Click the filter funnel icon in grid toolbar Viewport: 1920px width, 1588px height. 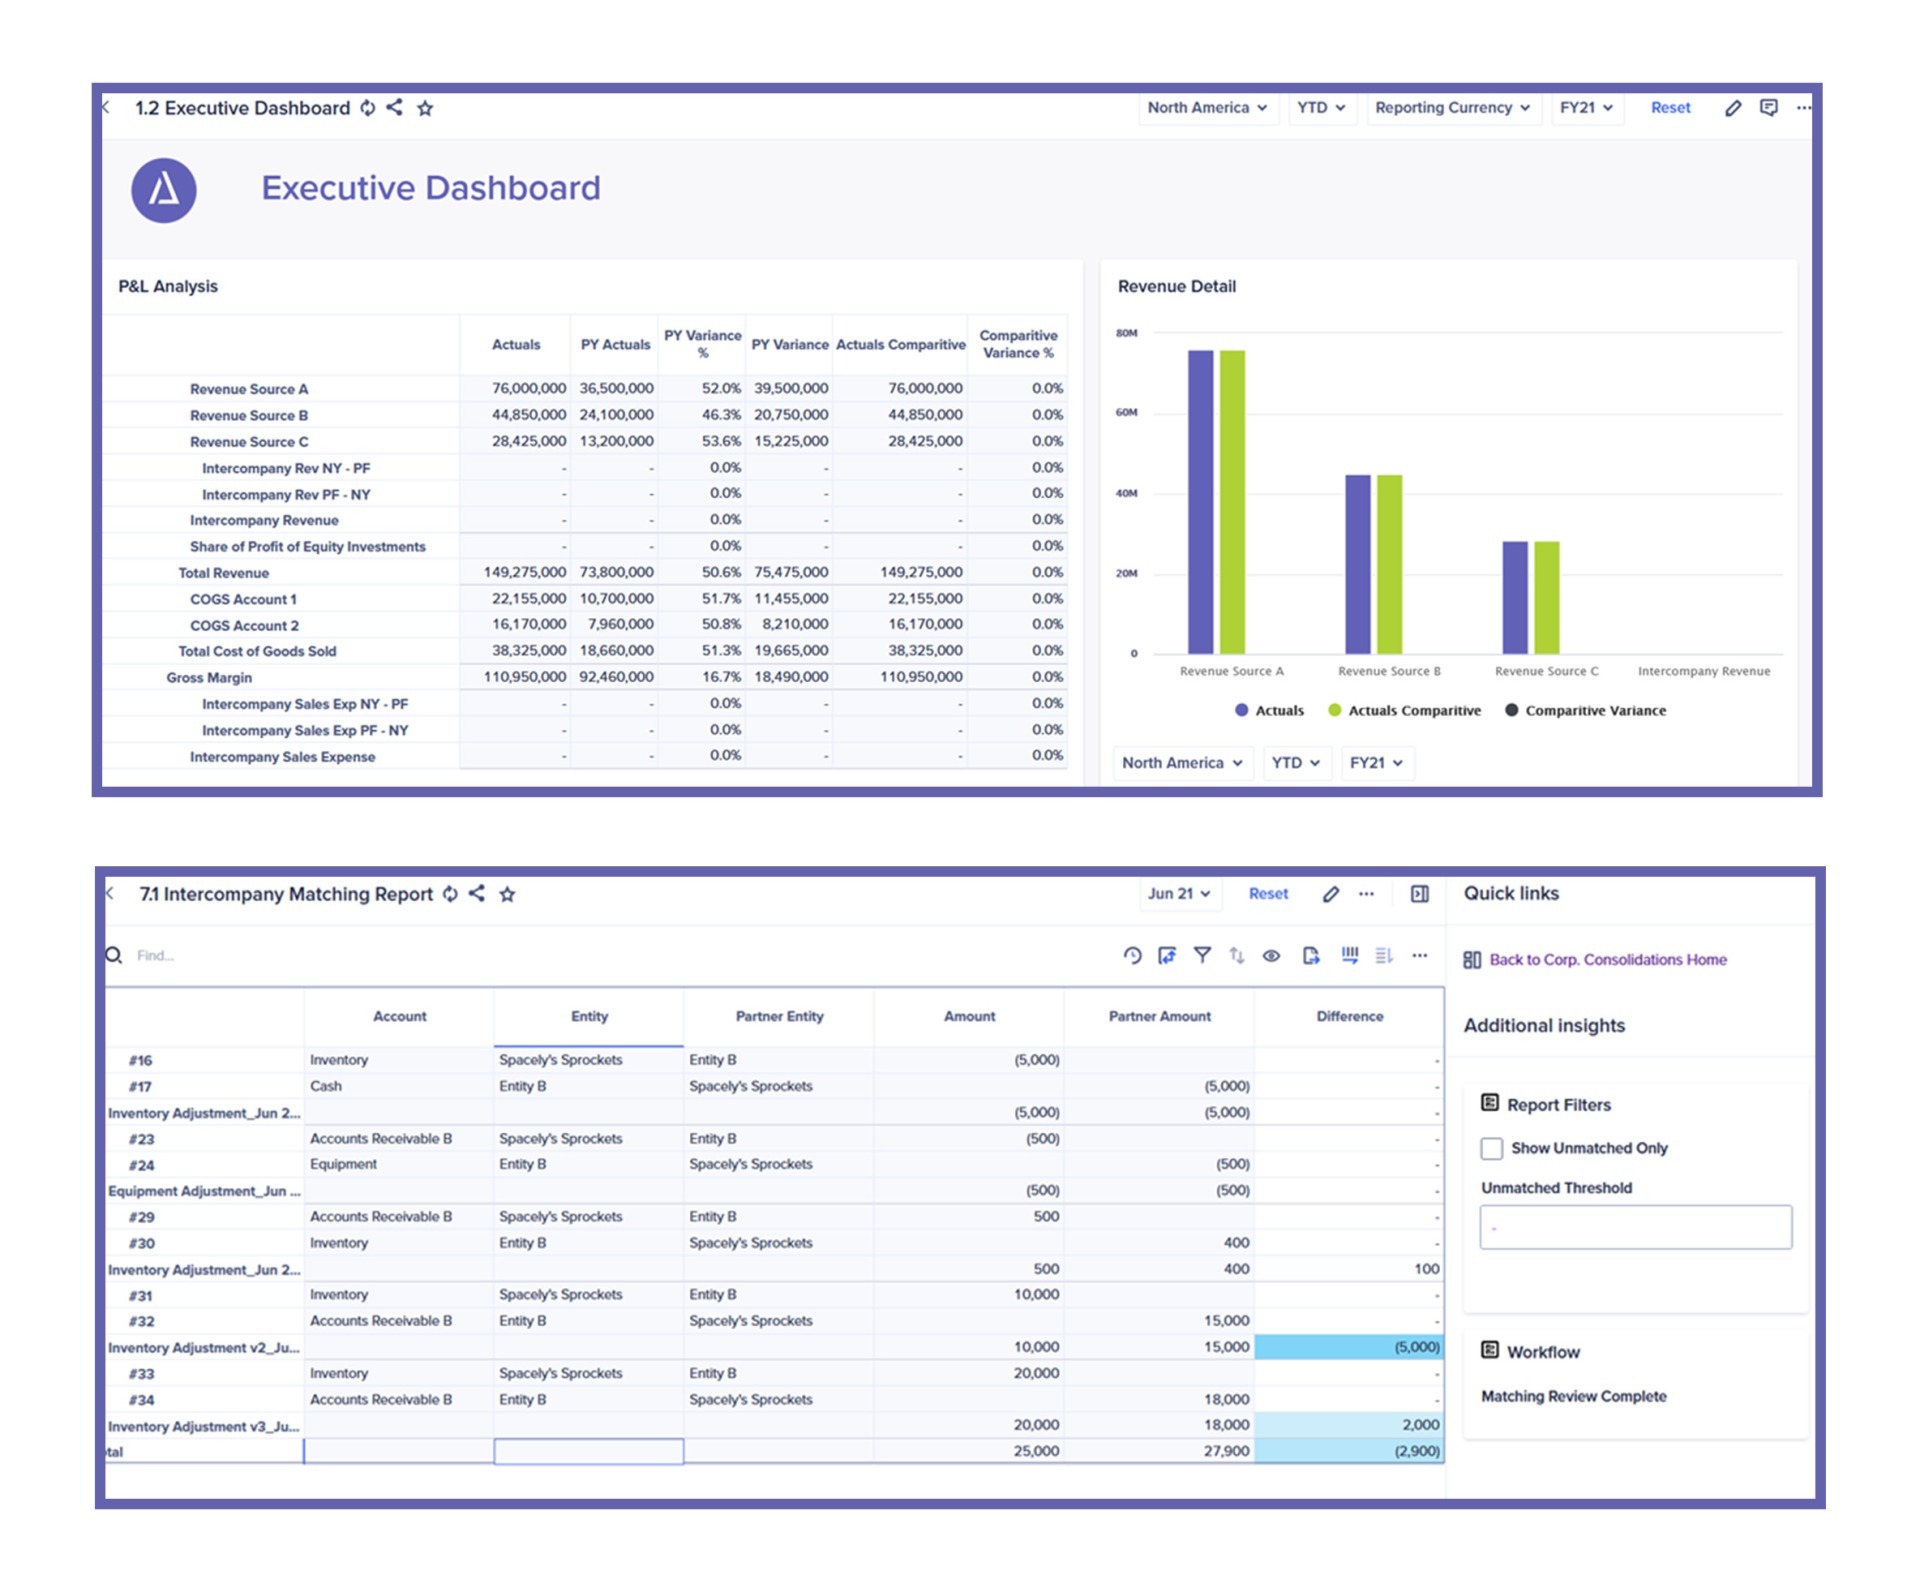(x=1202, y=956)
